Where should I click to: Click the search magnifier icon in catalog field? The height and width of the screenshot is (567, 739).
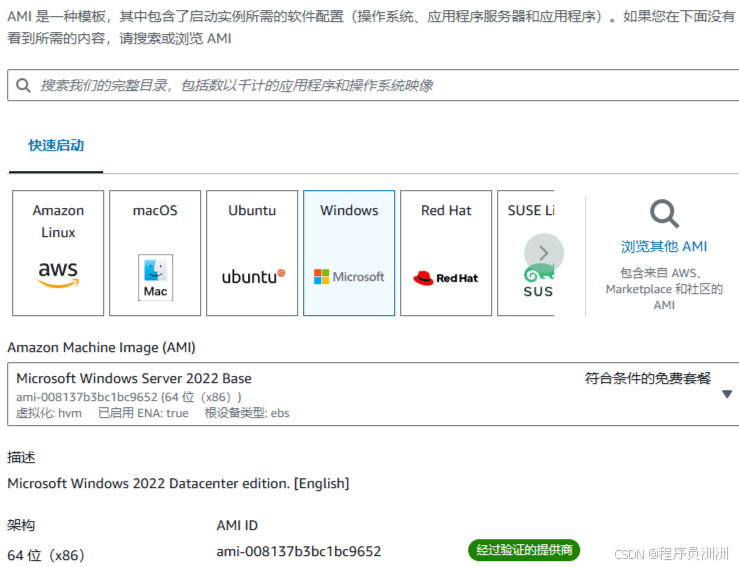(23, 85)
